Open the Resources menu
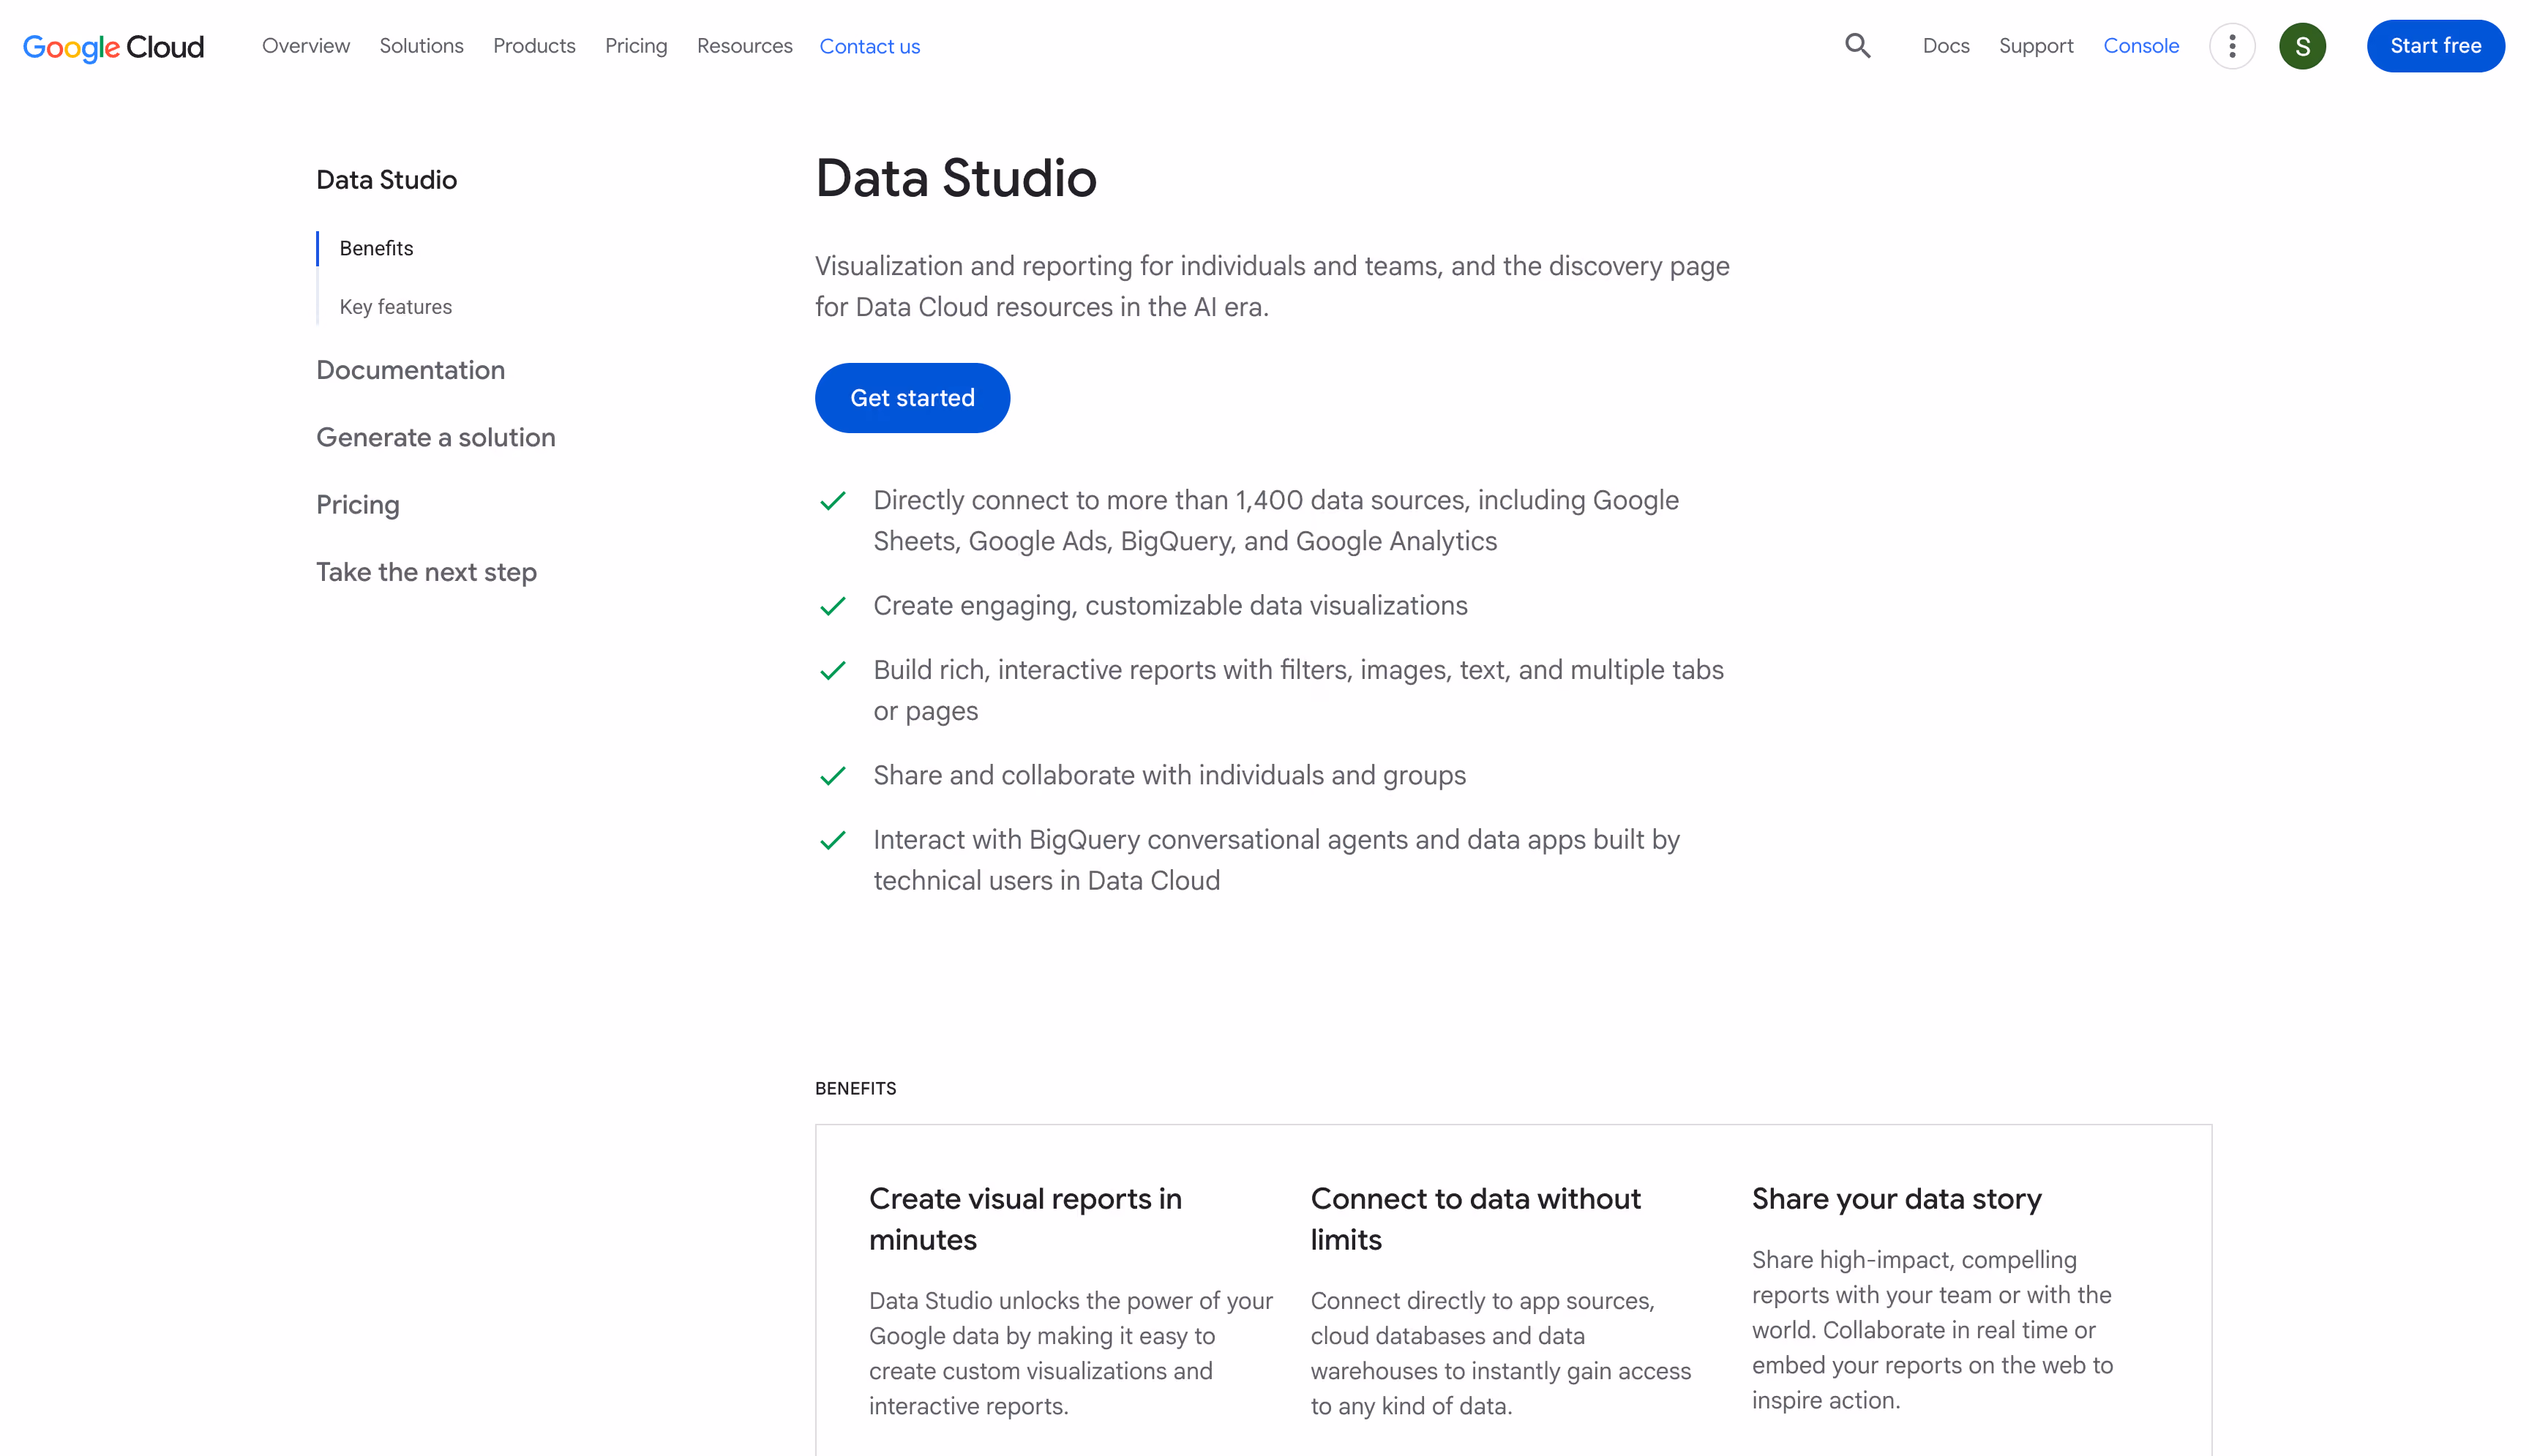Screen dimensions: 2529x1456 744,46
